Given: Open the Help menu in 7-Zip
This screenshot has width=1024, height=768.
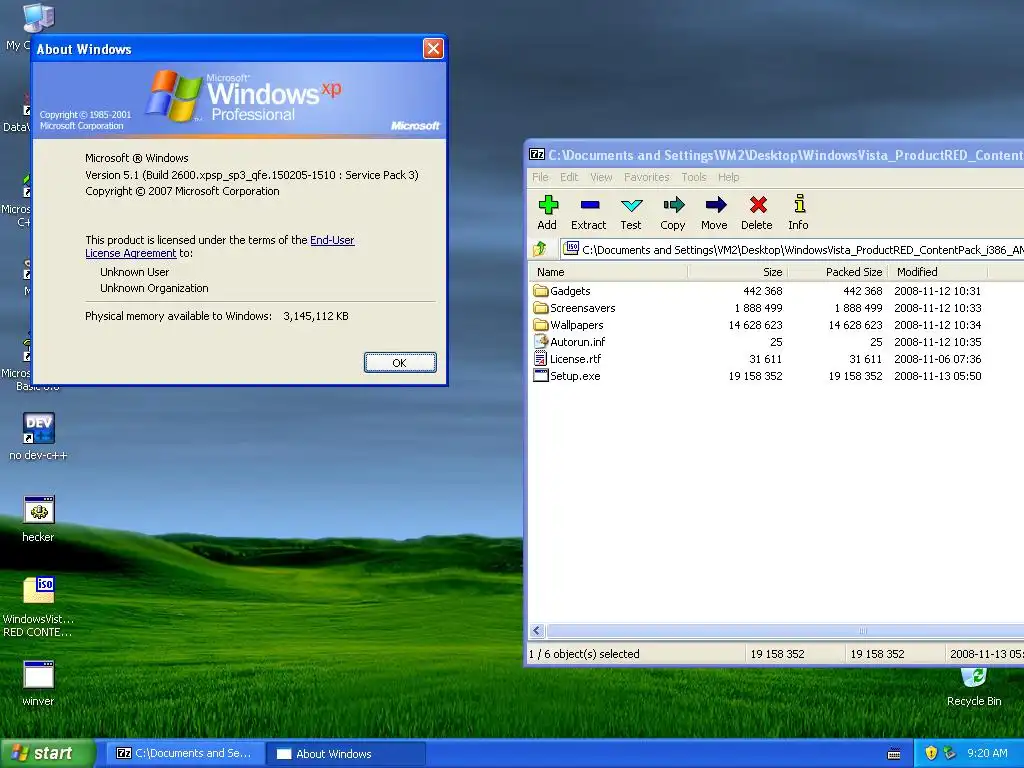Looking at the screenshot, I should (x=728, y=177).
